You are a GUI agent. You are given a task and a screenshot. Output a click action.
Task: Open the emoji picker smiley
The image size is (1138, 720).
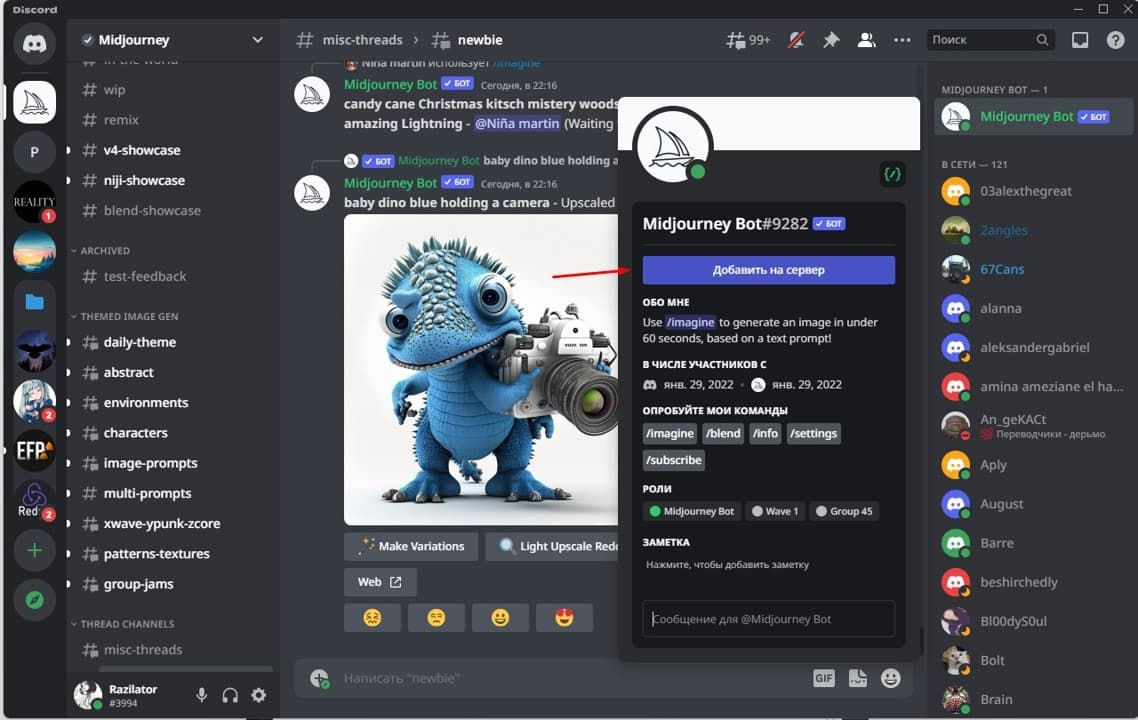(x=891, y=678)
